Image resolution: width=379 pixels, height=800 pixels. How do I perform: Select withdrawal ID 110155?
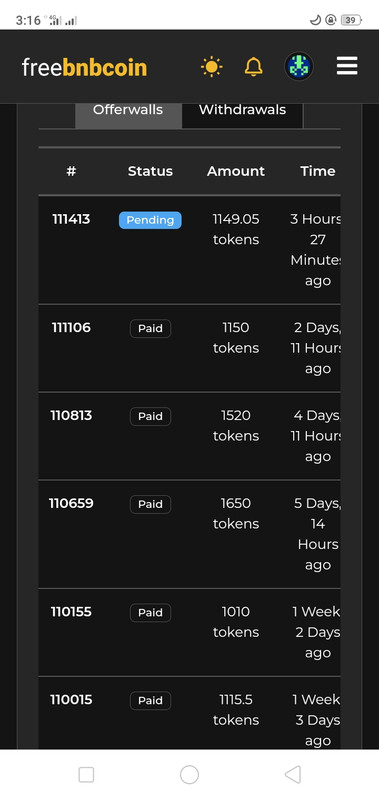tap(71, 611)
